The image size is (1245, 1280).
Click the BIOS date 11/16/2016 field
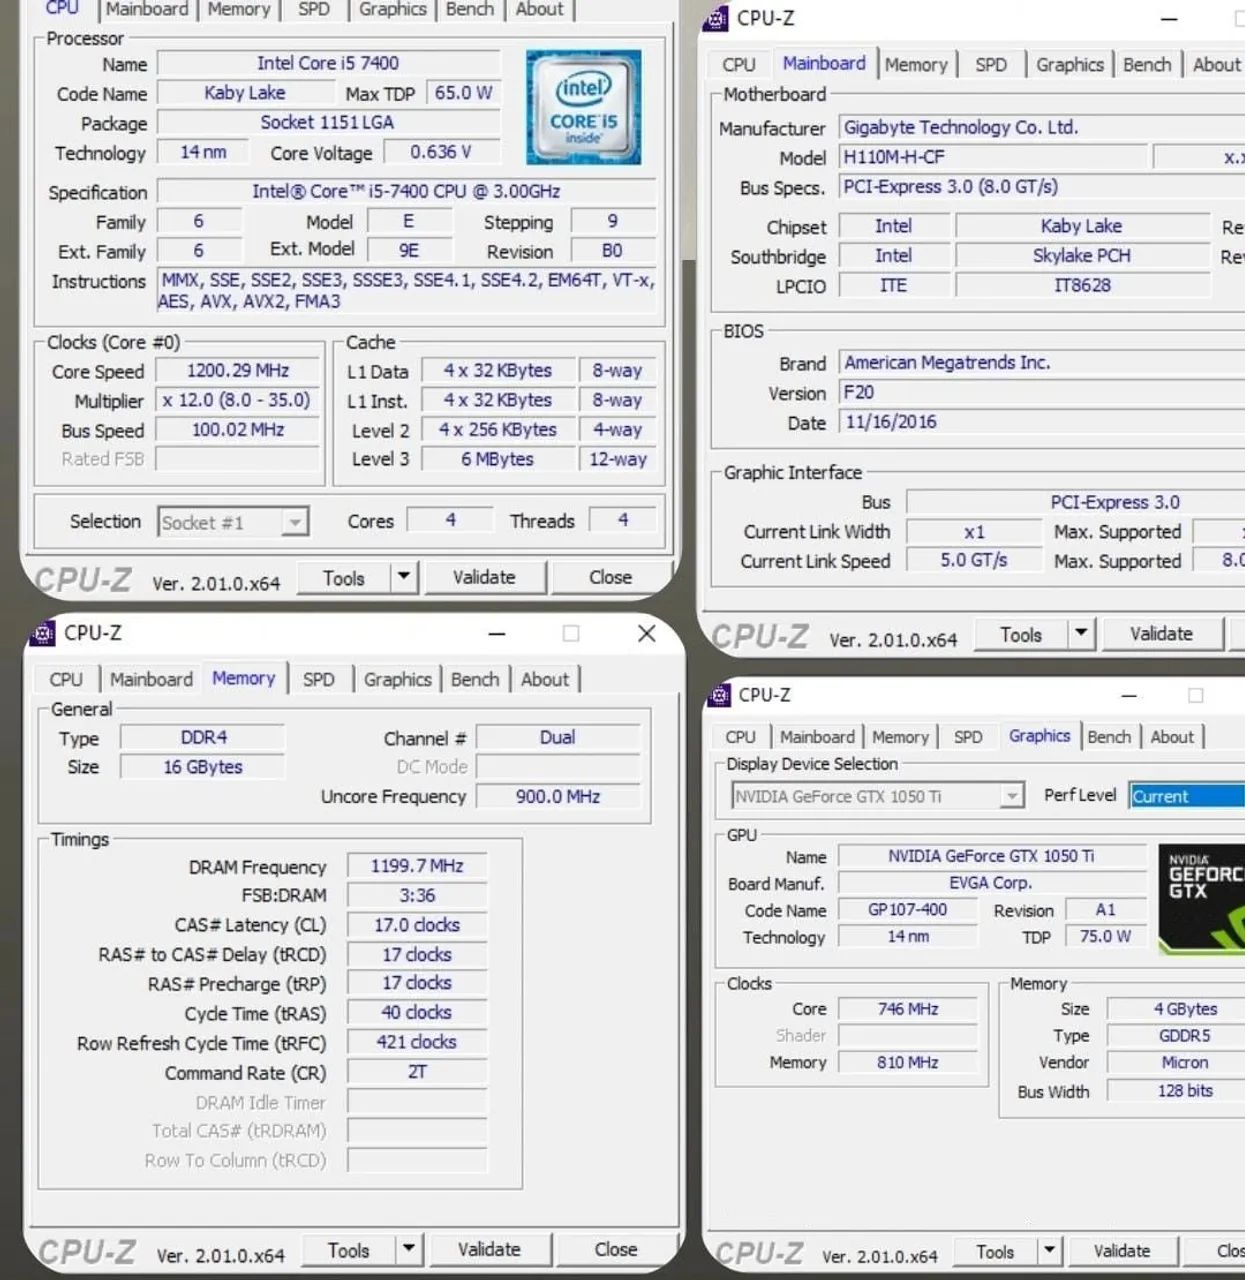coord(1041,422)
